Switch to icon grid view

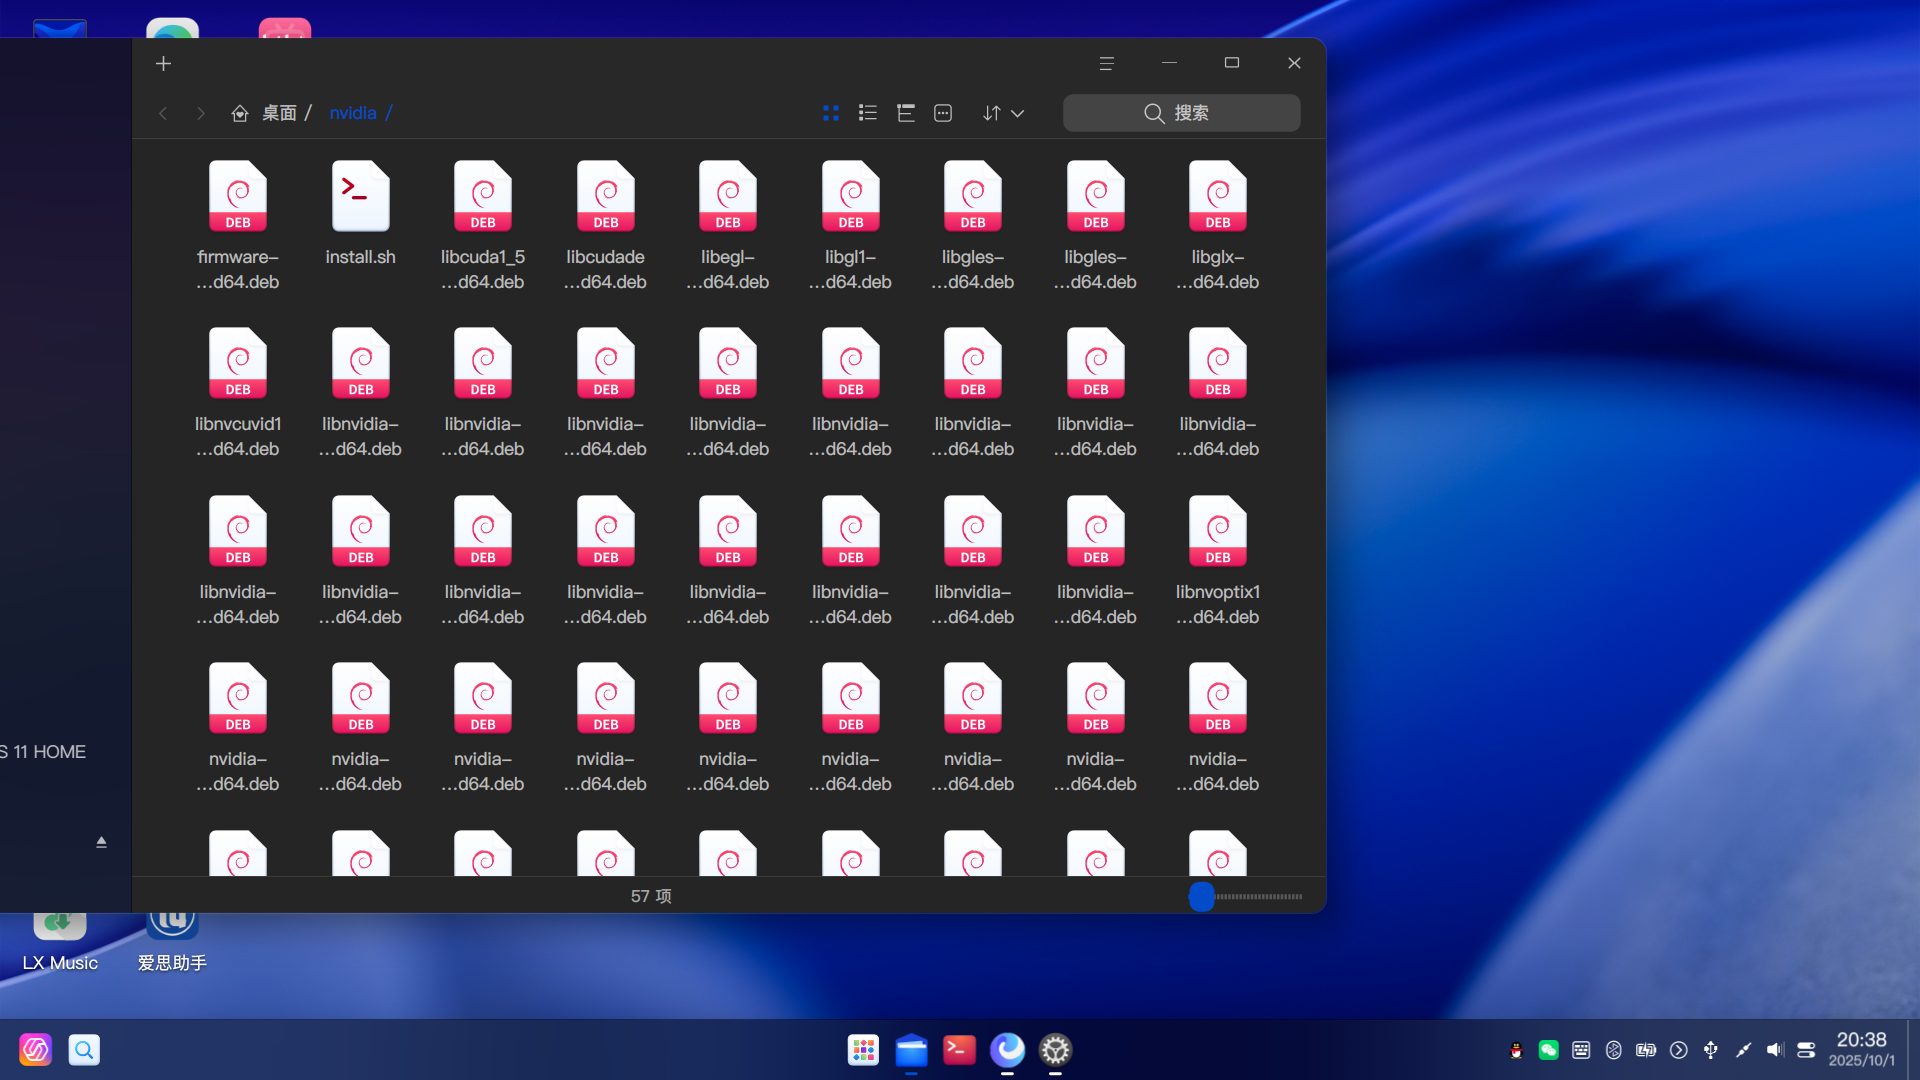point(830,113)
